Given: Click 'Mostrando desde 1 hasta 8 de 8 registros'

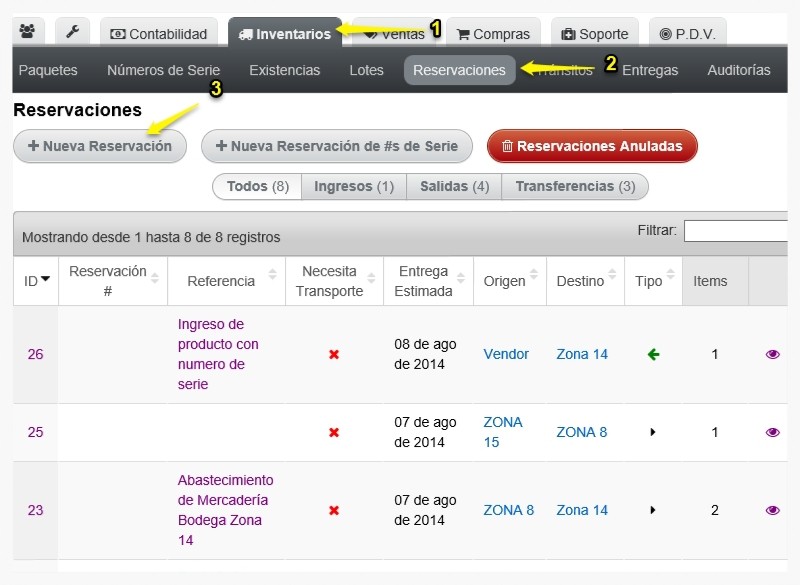Looking at the screenshot, I should [x=151, y=237].
